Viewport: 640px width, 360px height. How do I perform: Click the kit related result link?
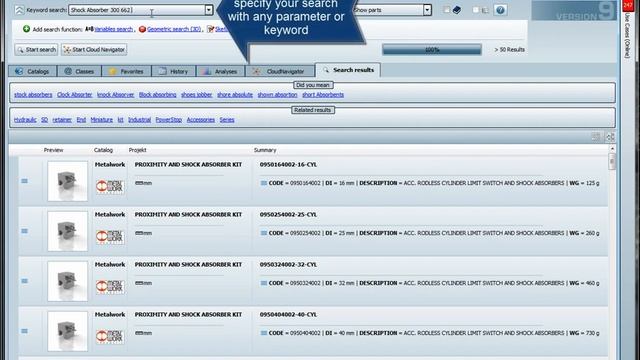click(120, 120)
